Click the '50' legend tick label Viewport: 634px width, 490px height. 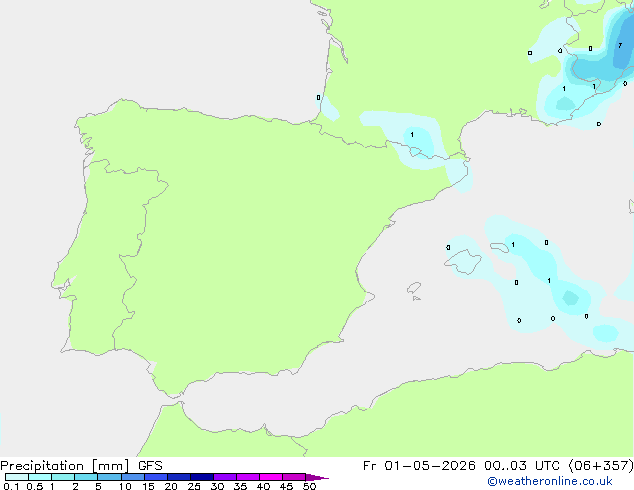point(309,486)
